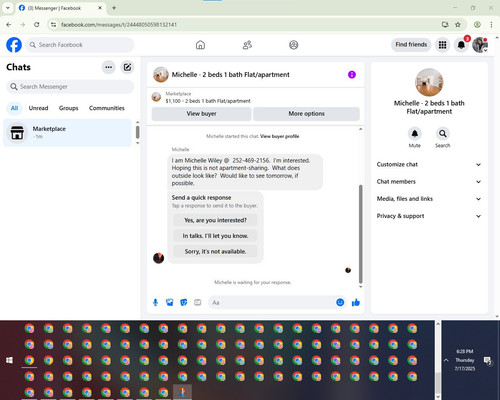Bookmark this page star icon
The image size is (500, 400).
coord(458,25)
